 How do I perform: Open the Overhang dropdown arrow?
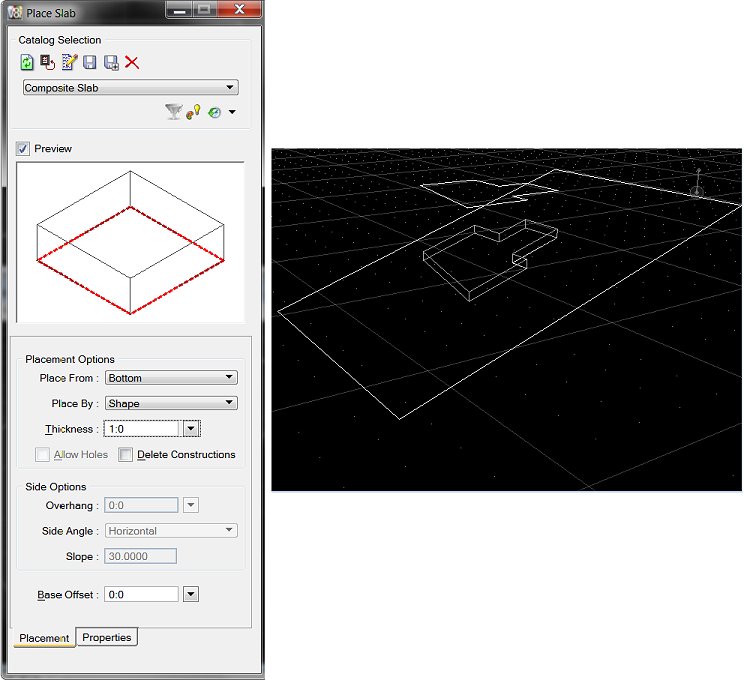coord(191,505)
